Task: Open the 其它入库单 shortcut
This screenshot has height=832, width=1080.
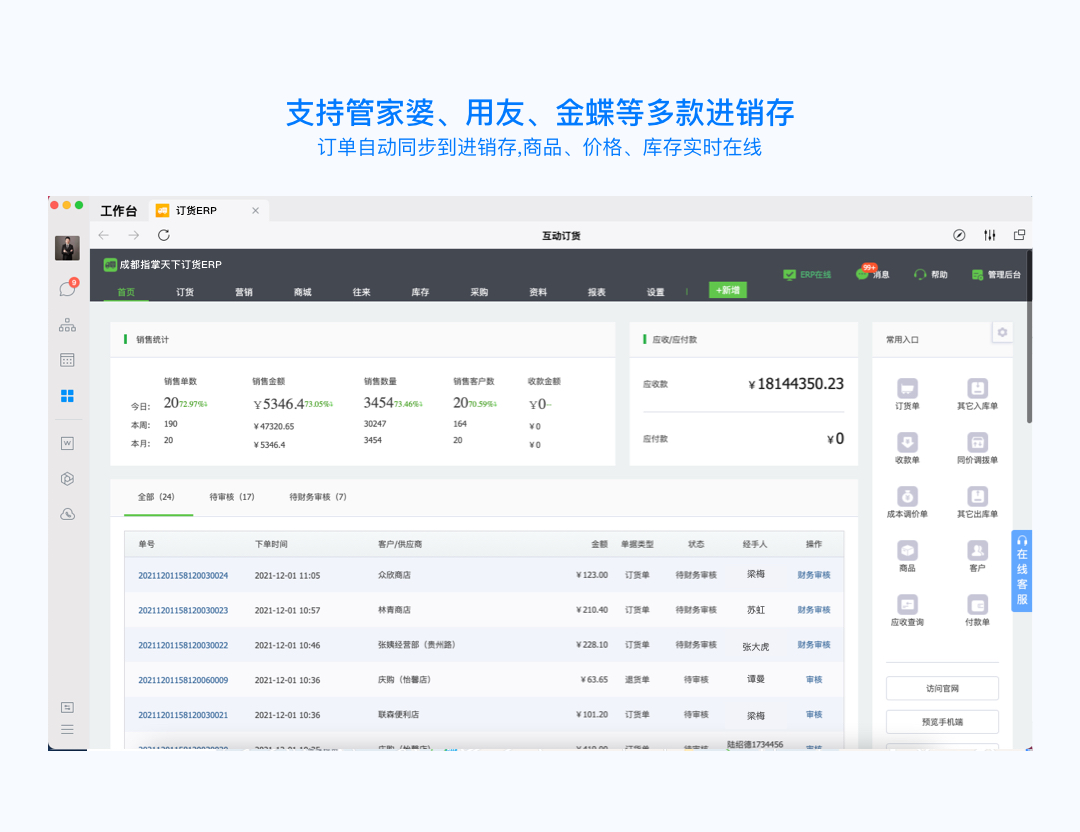Action: (x=977, y=394)
